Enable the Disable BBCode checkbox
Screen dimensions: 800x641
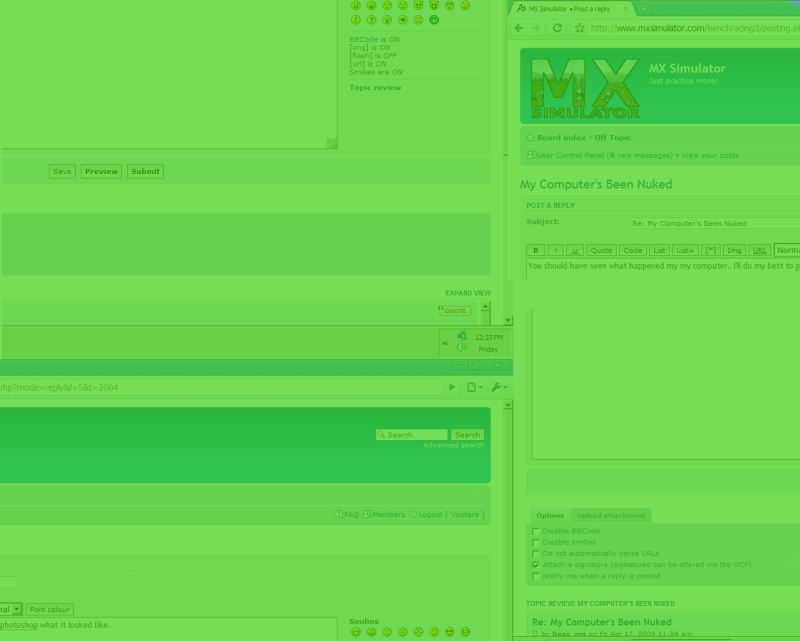click(536, 531)
